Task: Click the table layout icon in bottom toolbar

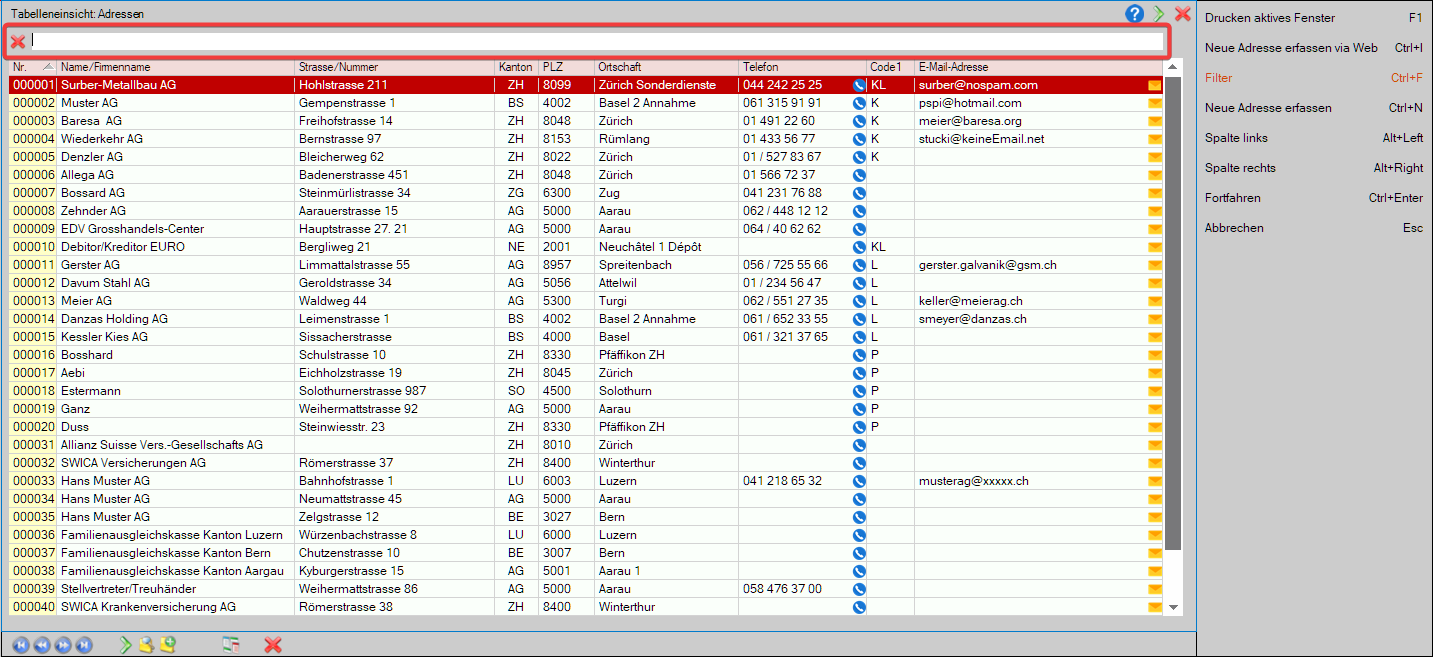Action: [231, 645]
